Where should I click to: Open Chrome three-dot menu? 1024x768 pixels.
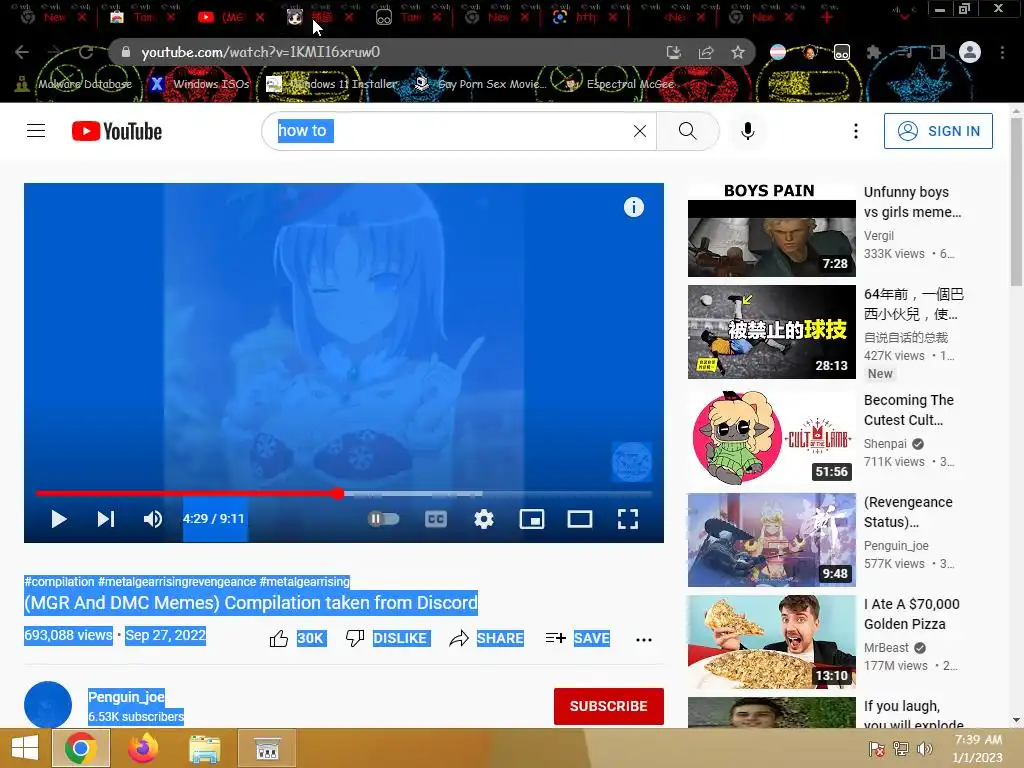[1002, 52]
